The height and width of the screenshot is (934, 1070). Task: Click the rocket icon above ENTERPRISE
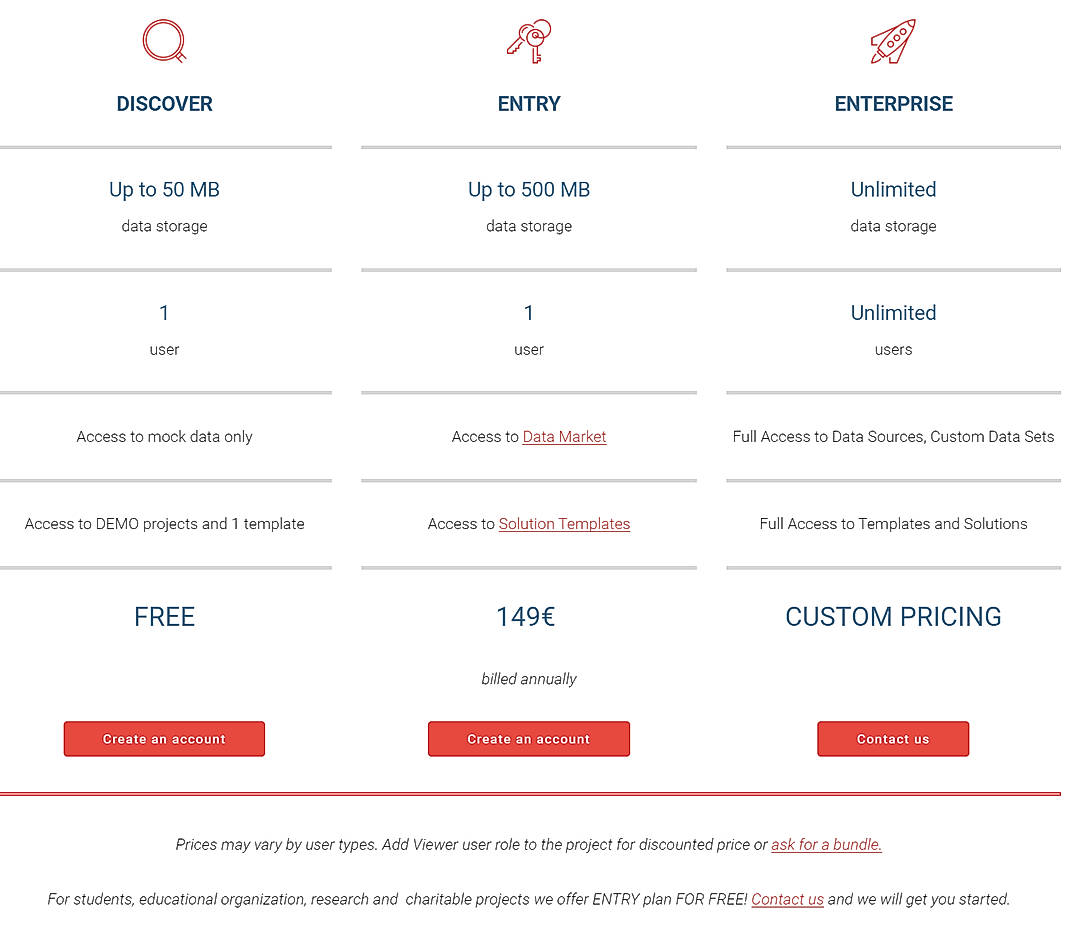click(893, 40)
